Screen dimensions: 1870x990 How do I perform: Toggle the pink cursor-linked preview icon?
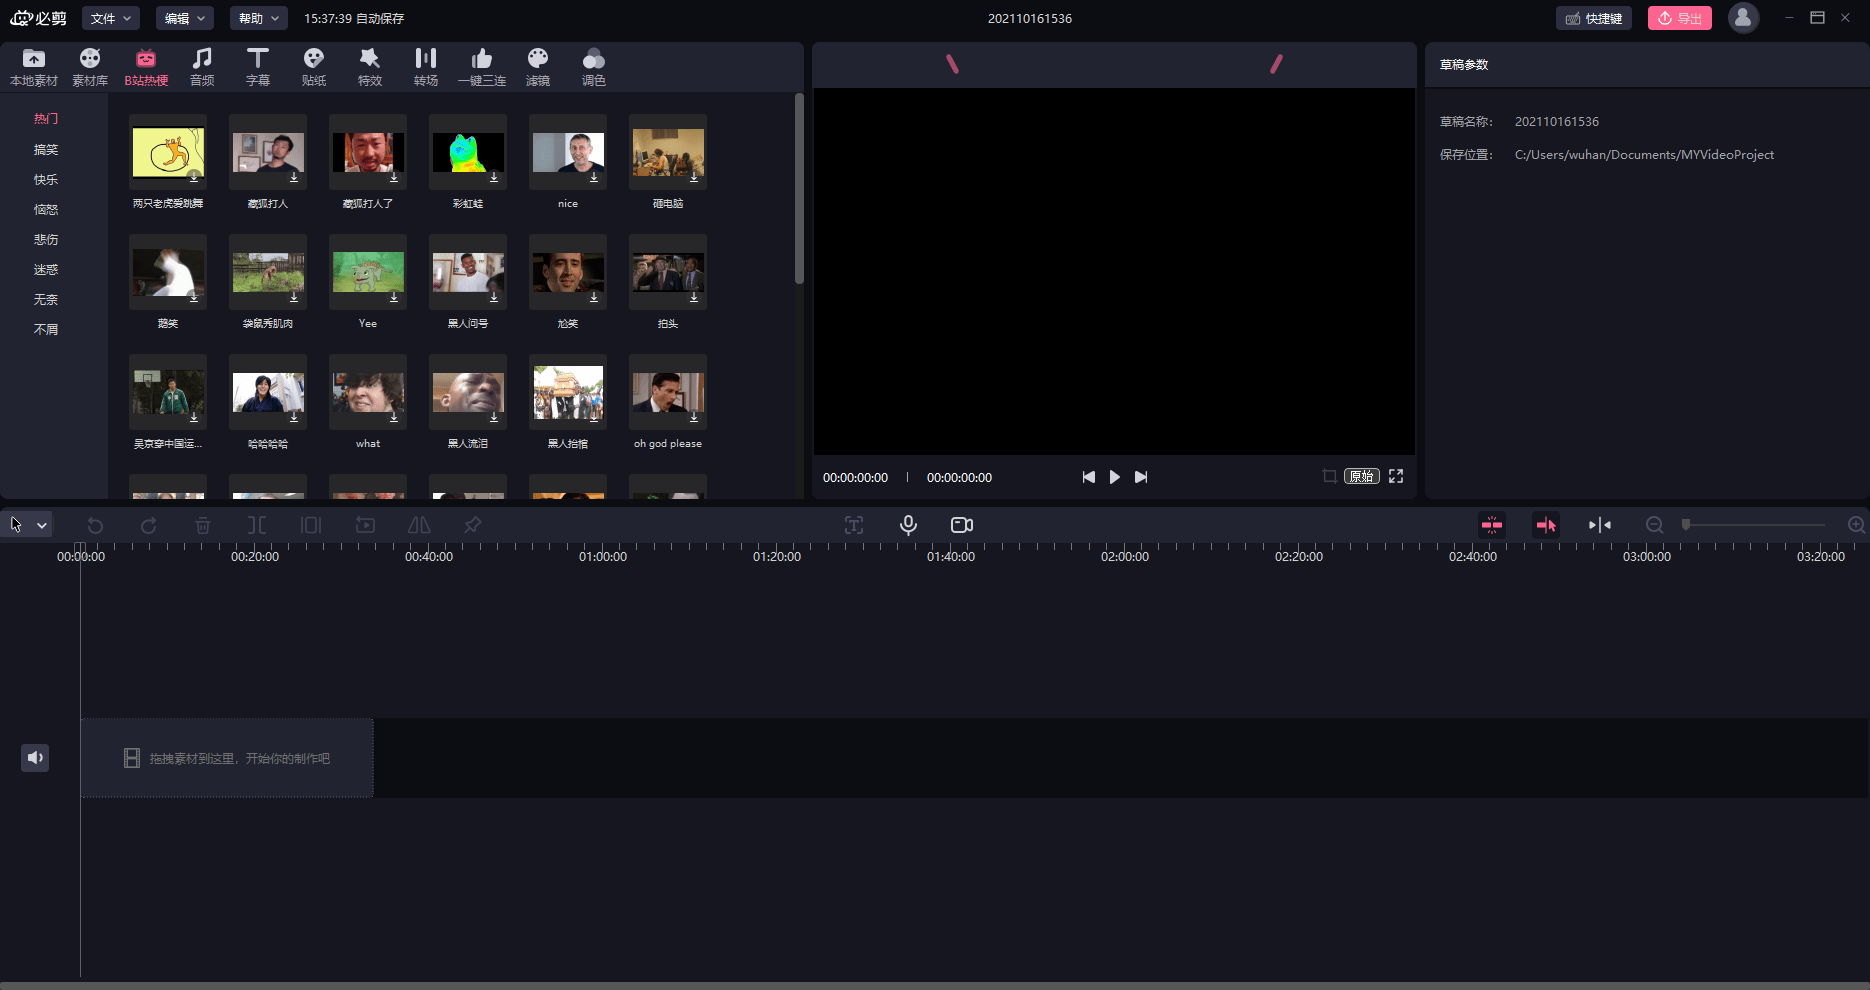pos(1546,525)
